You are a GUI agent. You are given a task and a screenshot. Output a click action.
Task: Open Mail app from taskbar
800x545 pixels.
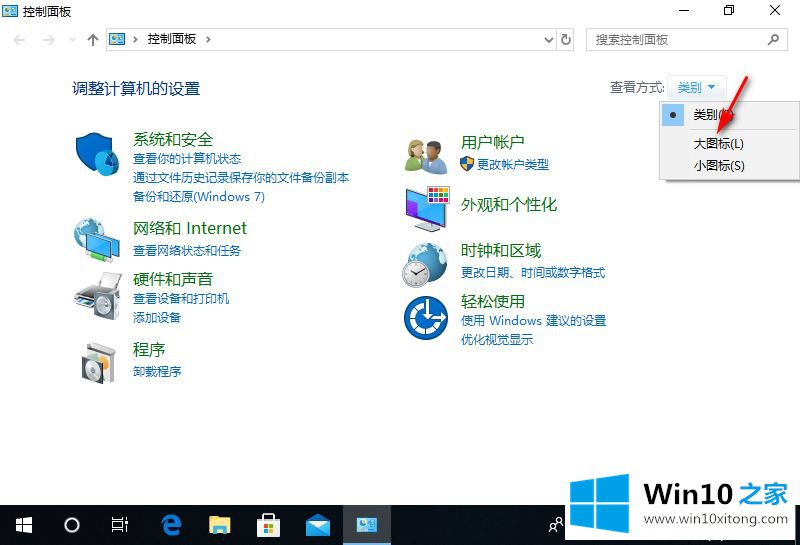click(317, 525)
